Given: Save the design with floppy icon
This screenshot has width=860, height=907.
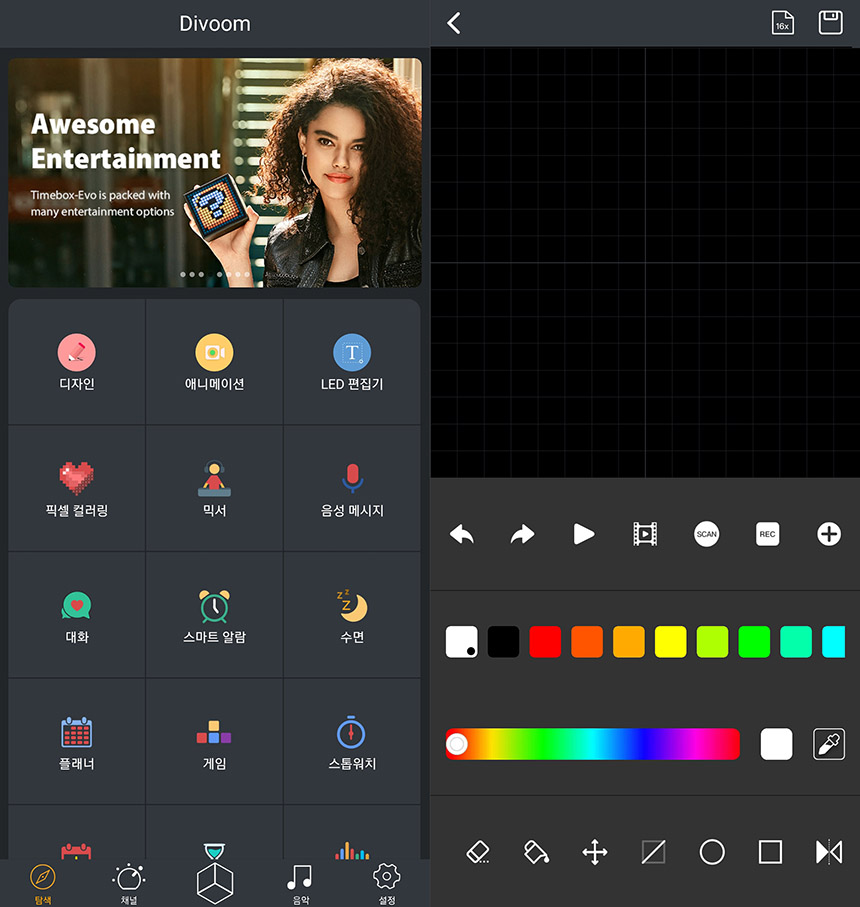Looking at the screenshot, I should pyautogui.click(x=831, y=23).
